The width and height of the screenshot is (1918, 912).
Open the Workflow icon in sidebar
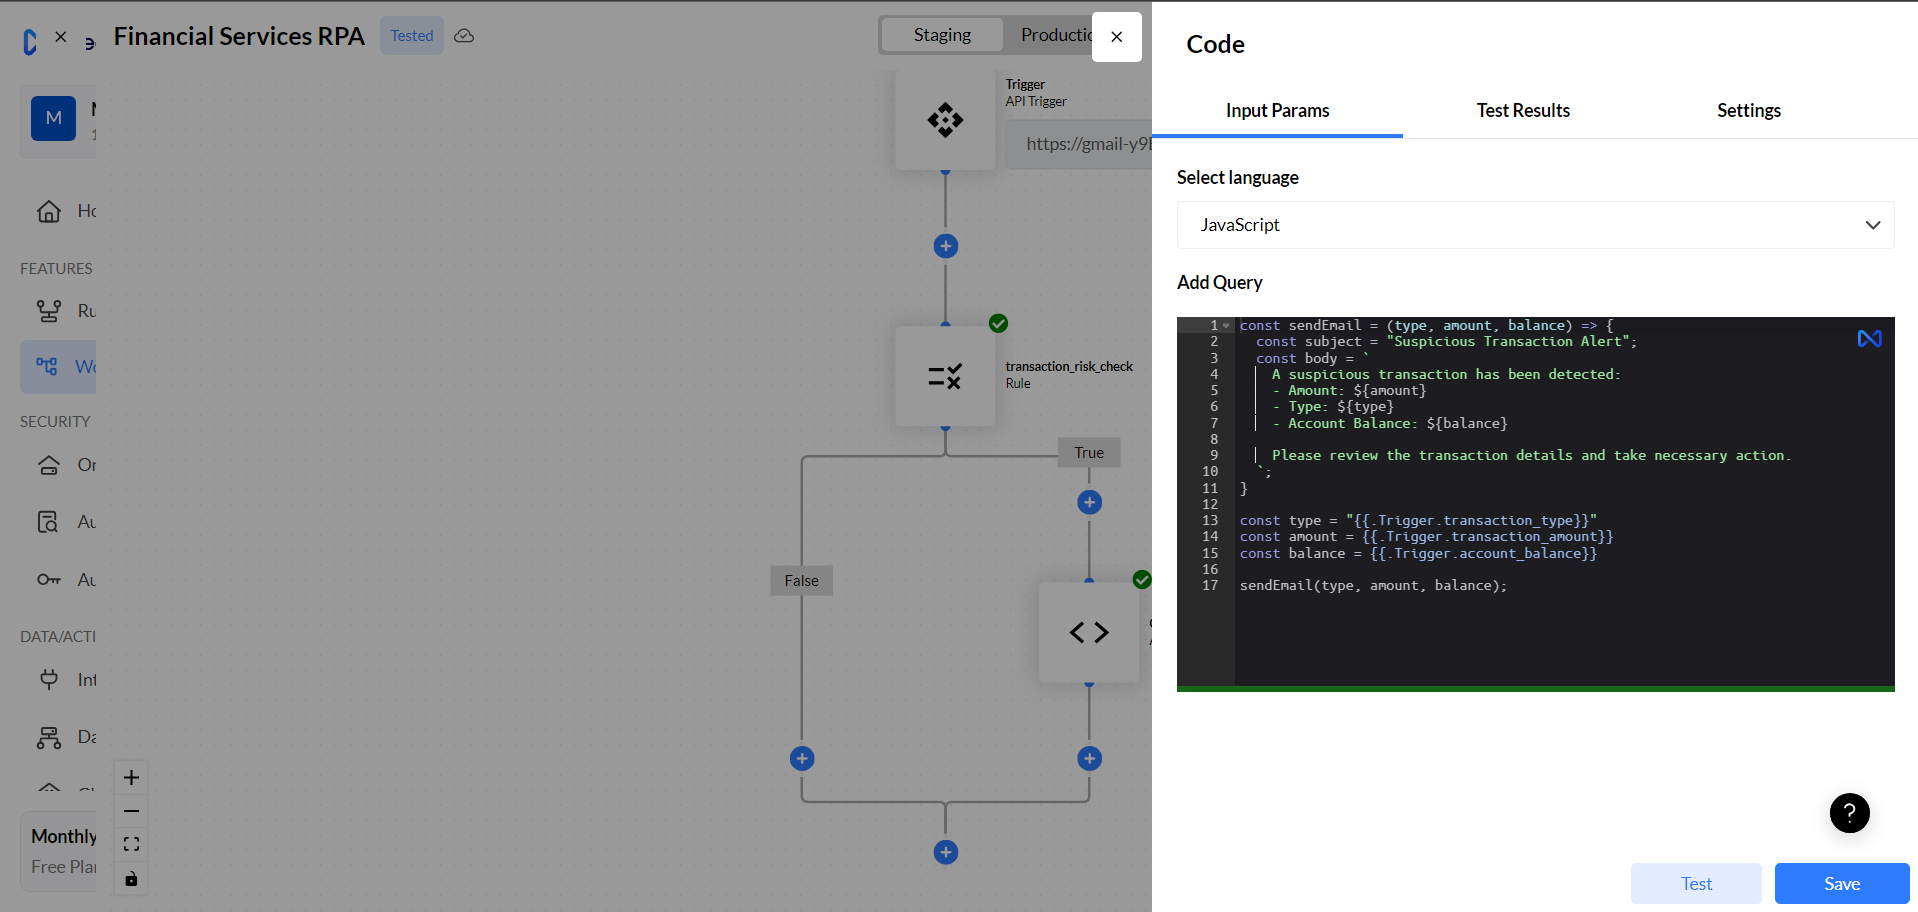tap(47, 366)
